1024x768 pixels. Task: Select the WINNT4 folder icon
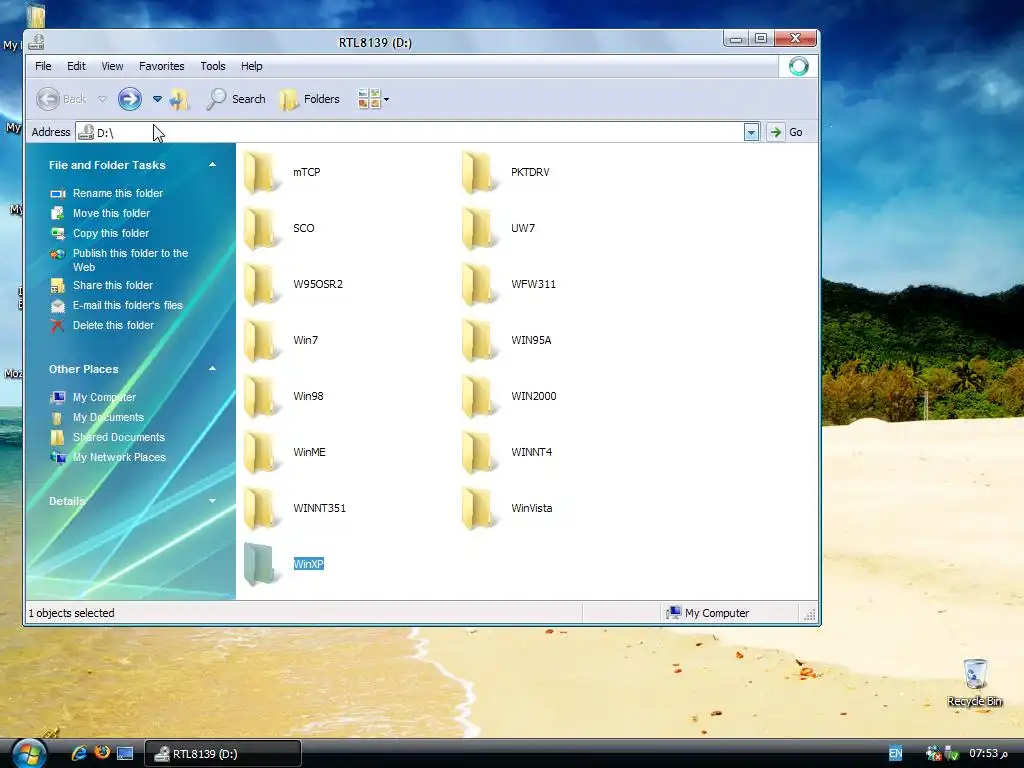479,453
